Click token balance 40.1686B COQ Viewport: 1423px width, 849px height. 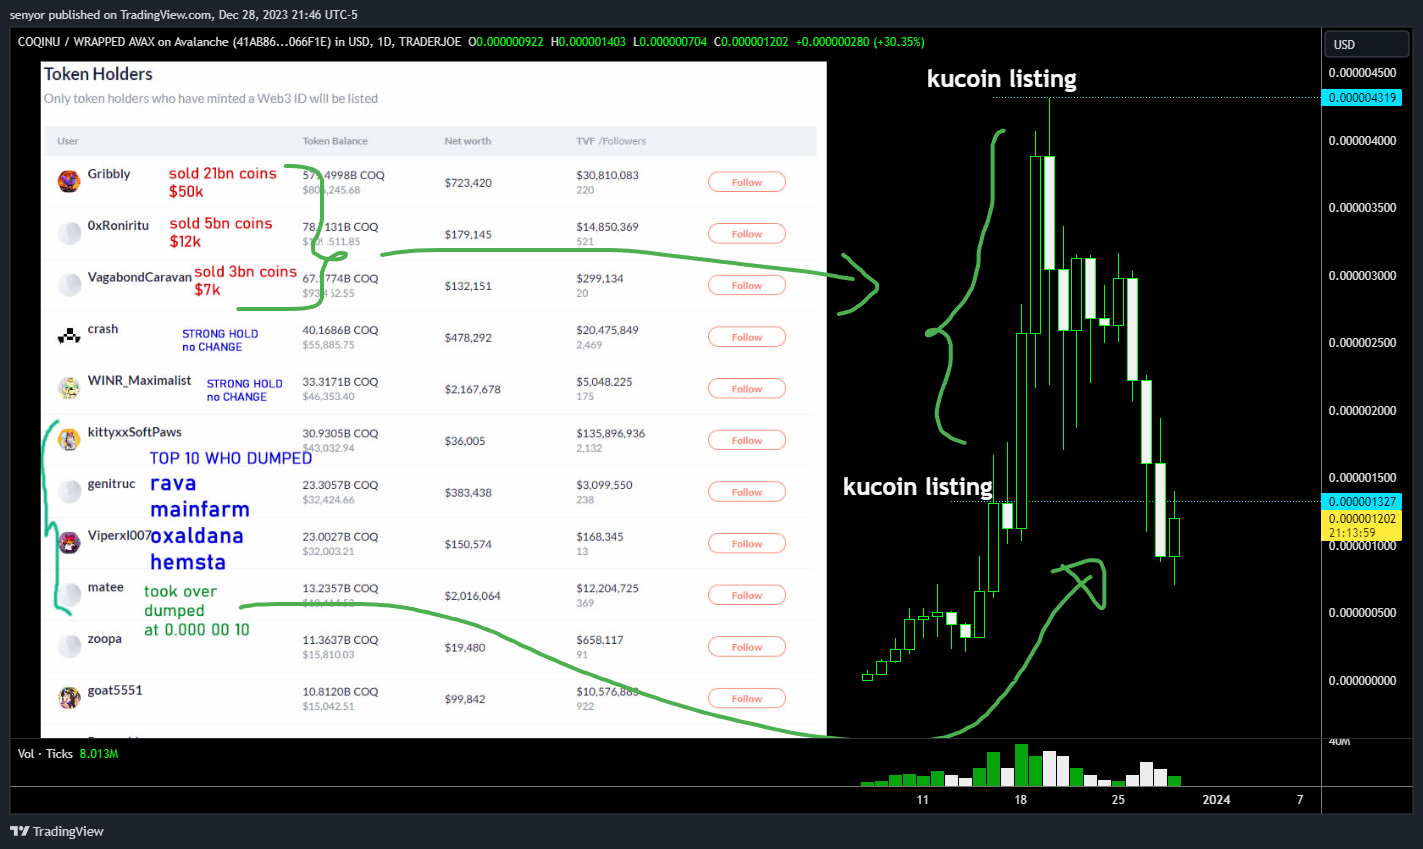pyautogui.click(x=340, y=330)
